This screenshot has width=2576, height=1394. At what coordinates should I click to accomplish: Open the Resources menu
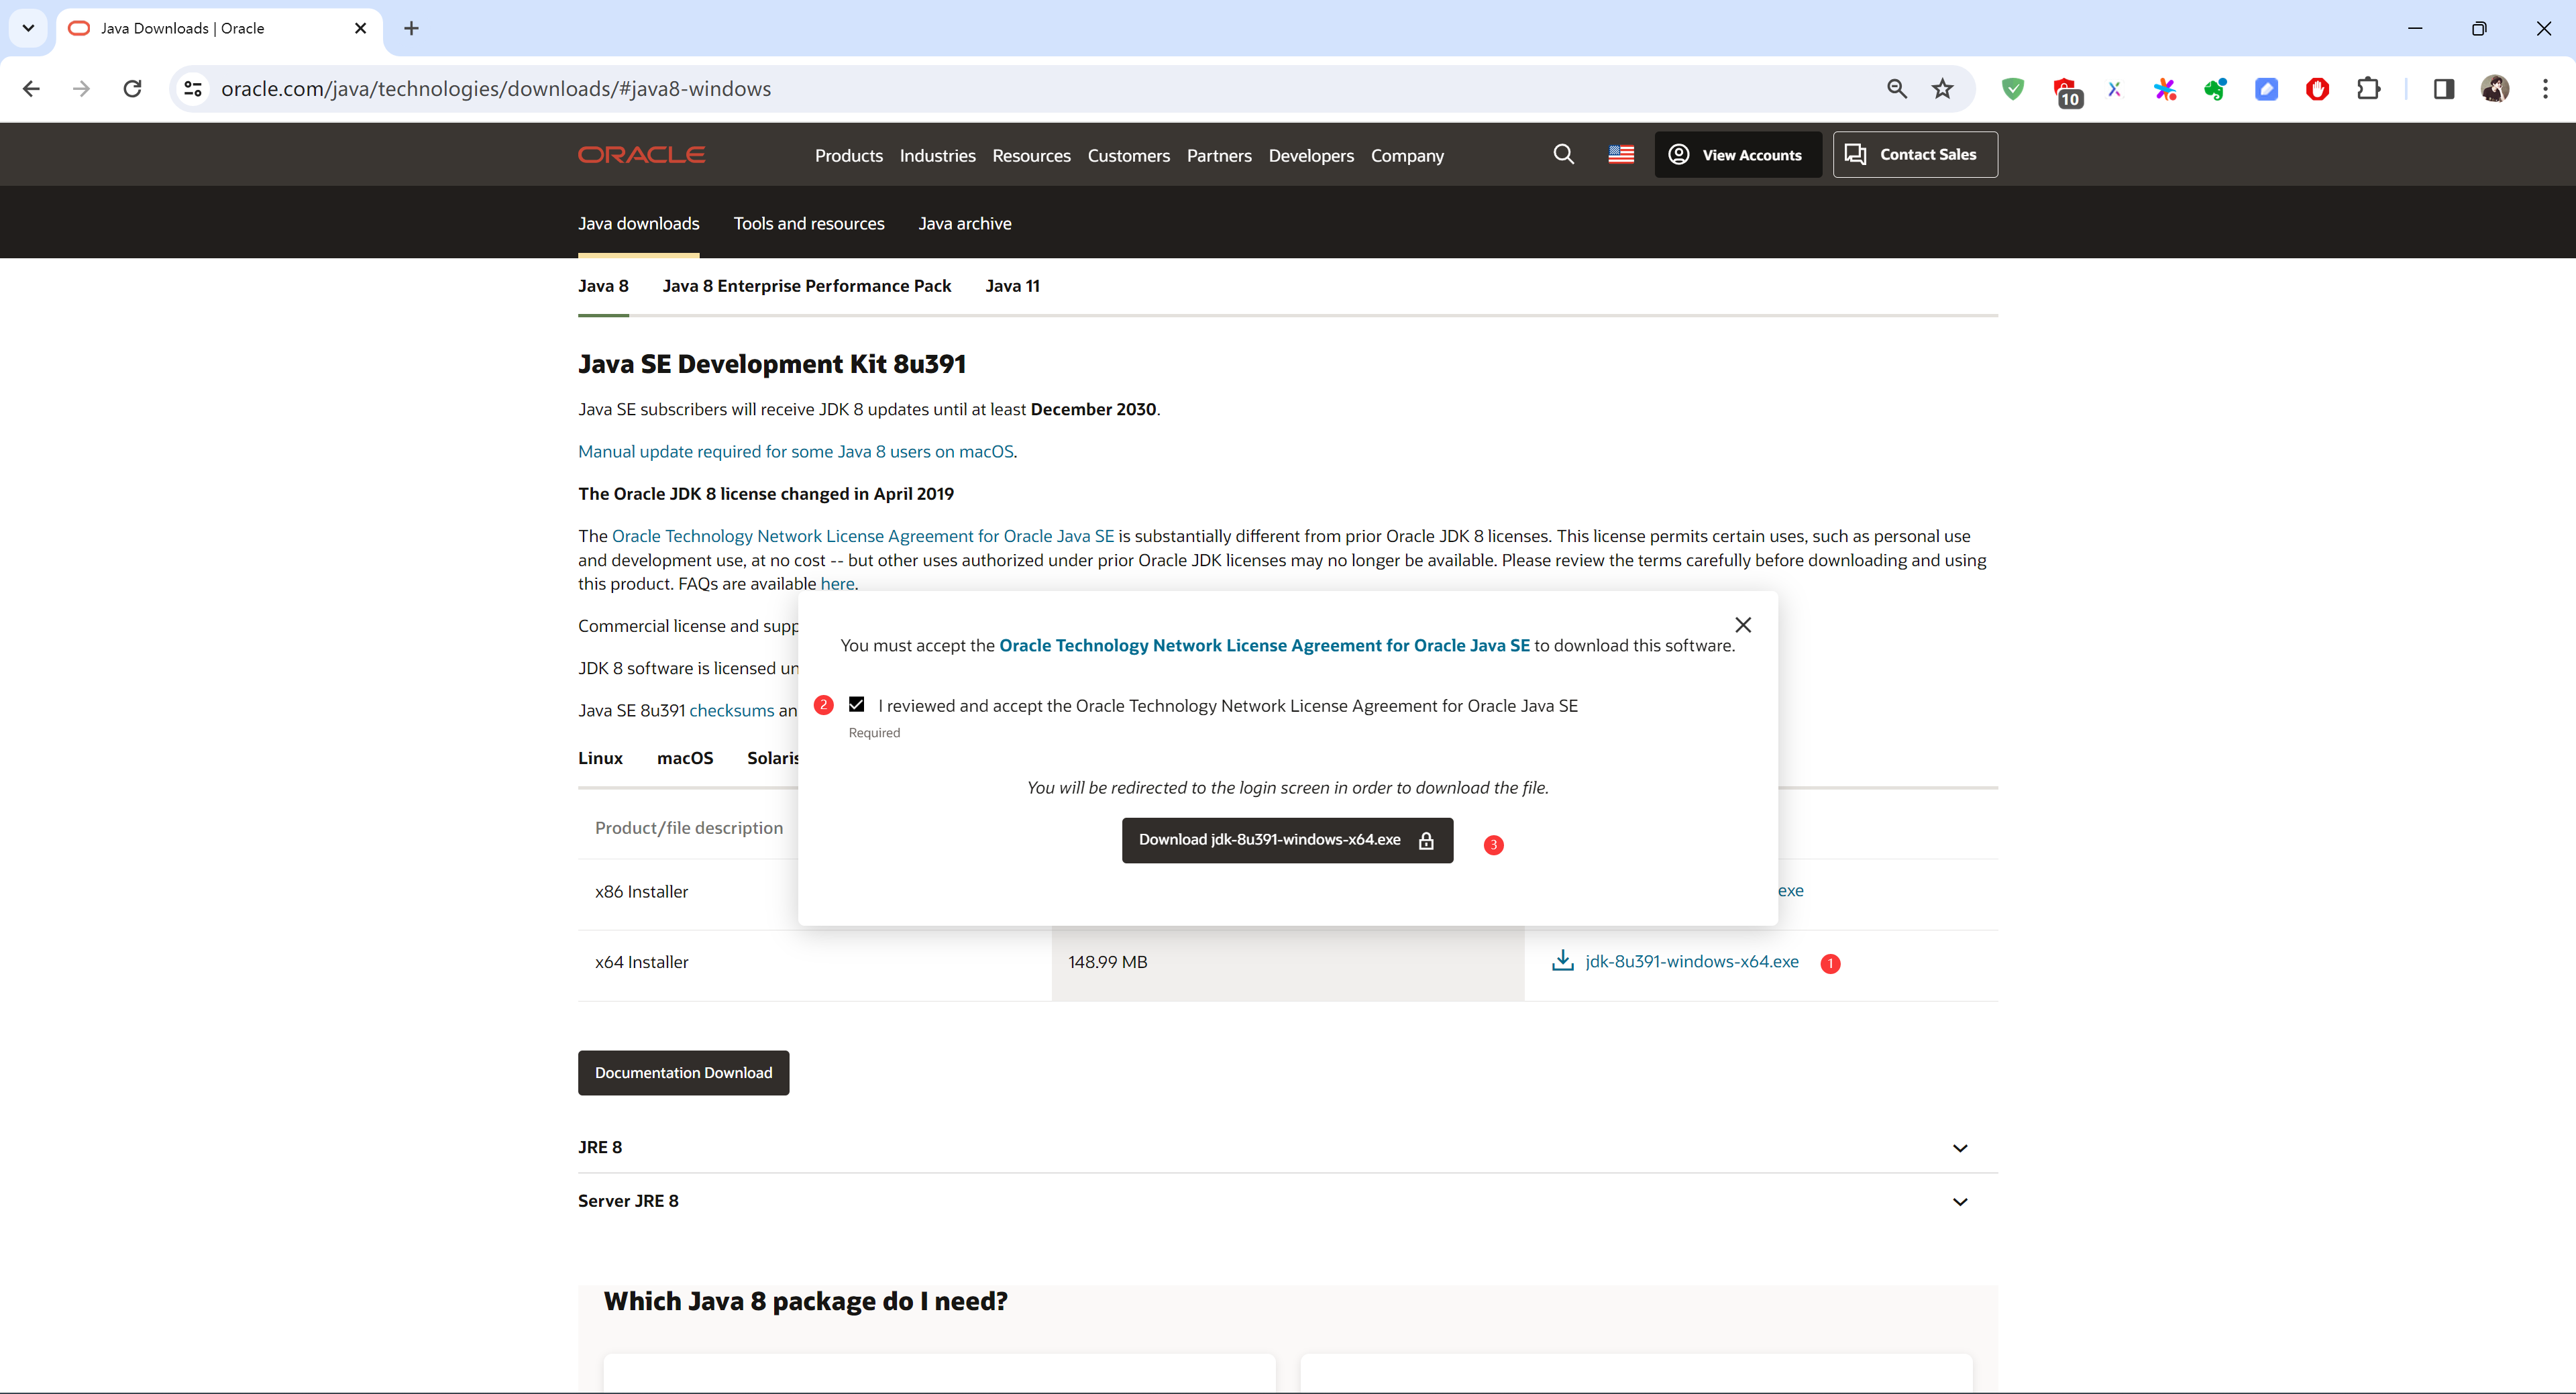click(1031, 155)
